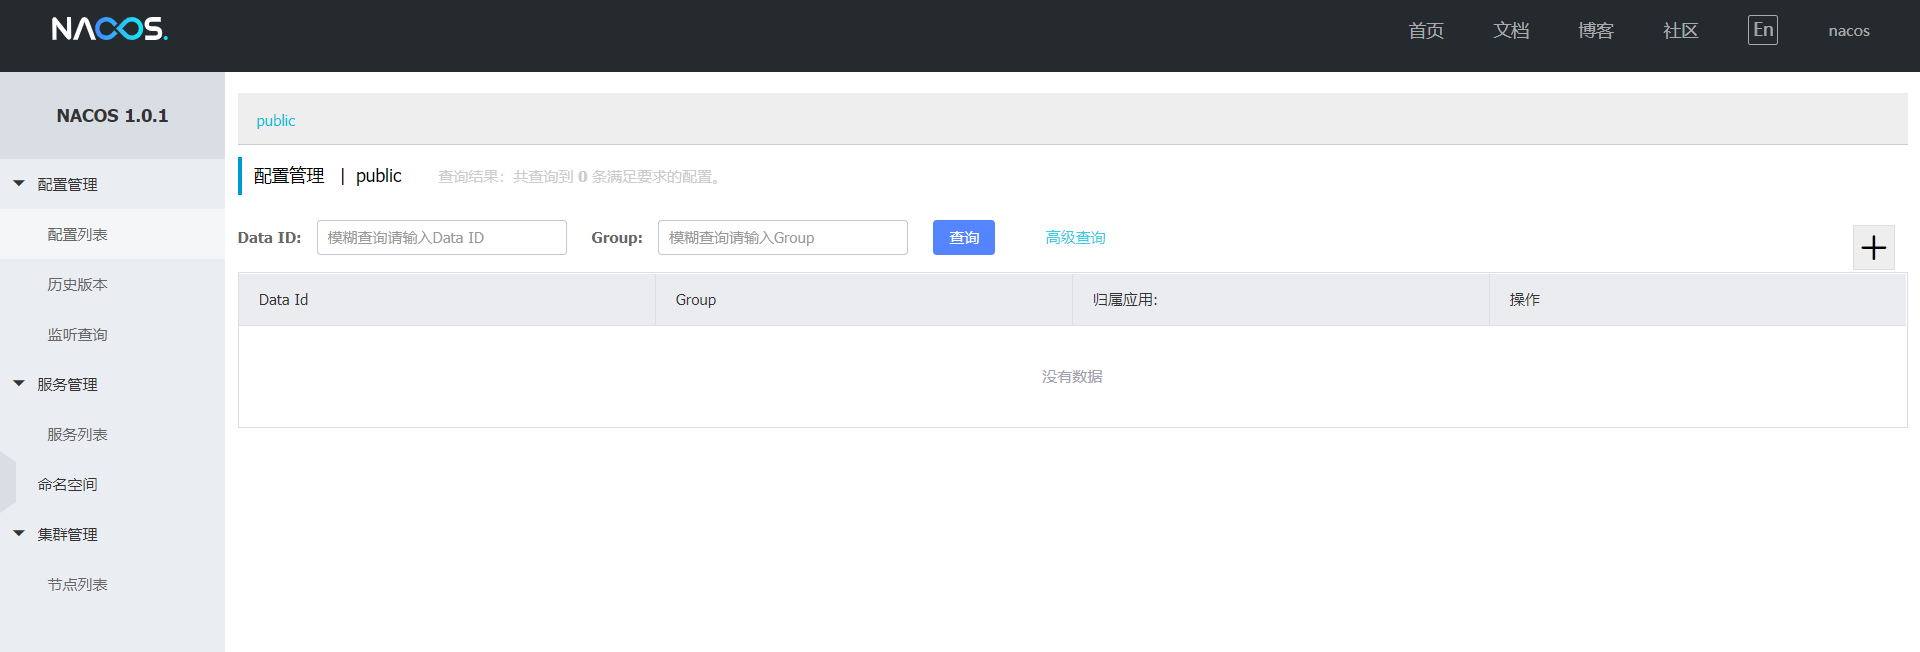Open 配置列表 in the sidebar
The height and width of the screenshot is (652, 1920).
(78, 234)
